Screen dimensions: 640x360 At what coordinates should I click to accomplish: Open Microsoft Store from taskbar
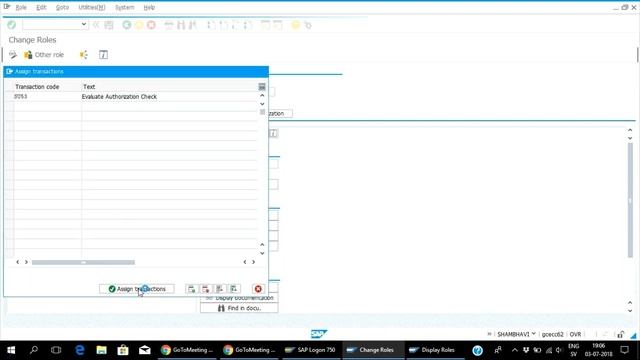coord(123,350)
